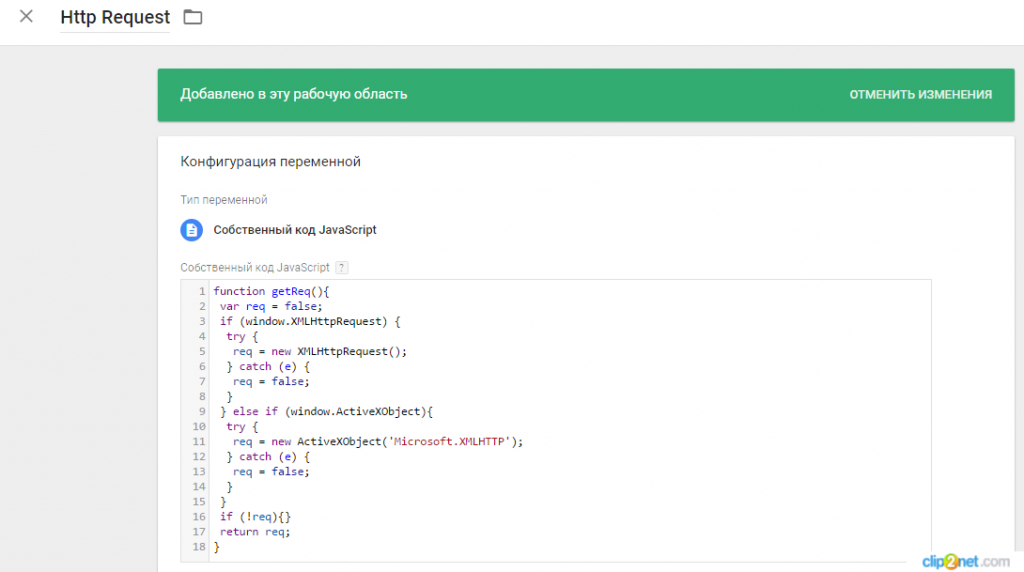Edit the Http Request variable name

coord(115,17)
